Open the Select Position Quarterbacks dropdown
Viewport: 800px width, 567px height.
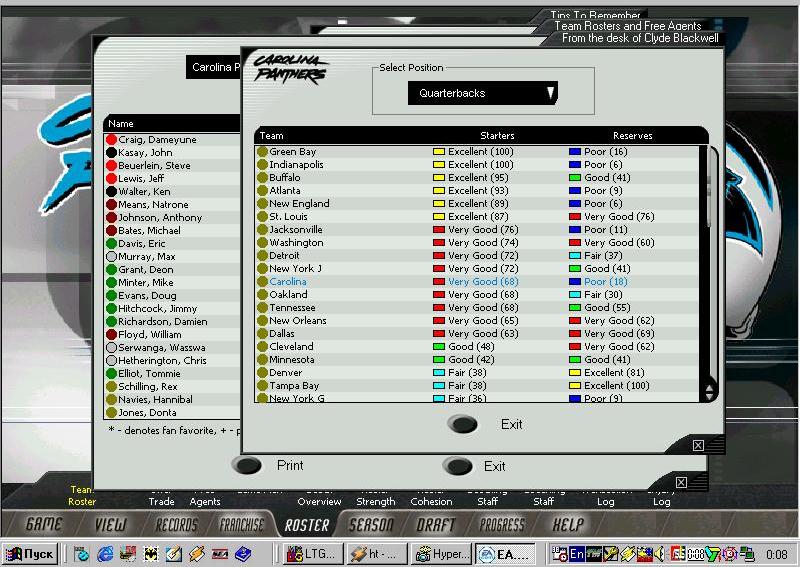click(481, 94)
